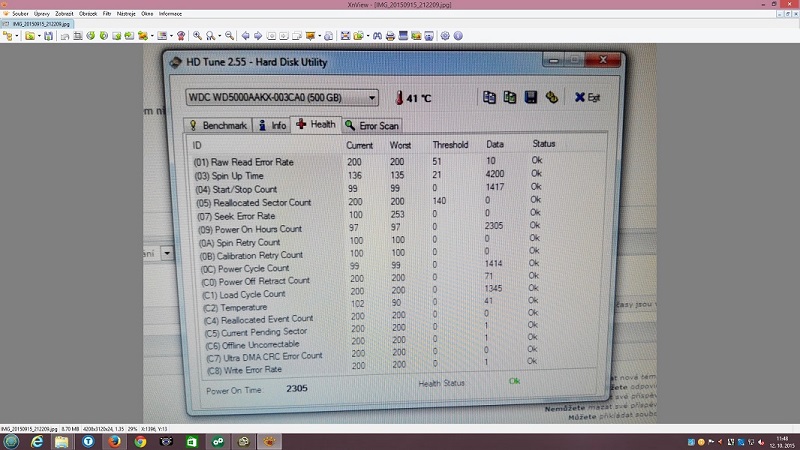Image resolution: width=800 pixels, height=450 pixels.
Task: Click the '8.70 MB' status bar entry
Action: (70, 429)
